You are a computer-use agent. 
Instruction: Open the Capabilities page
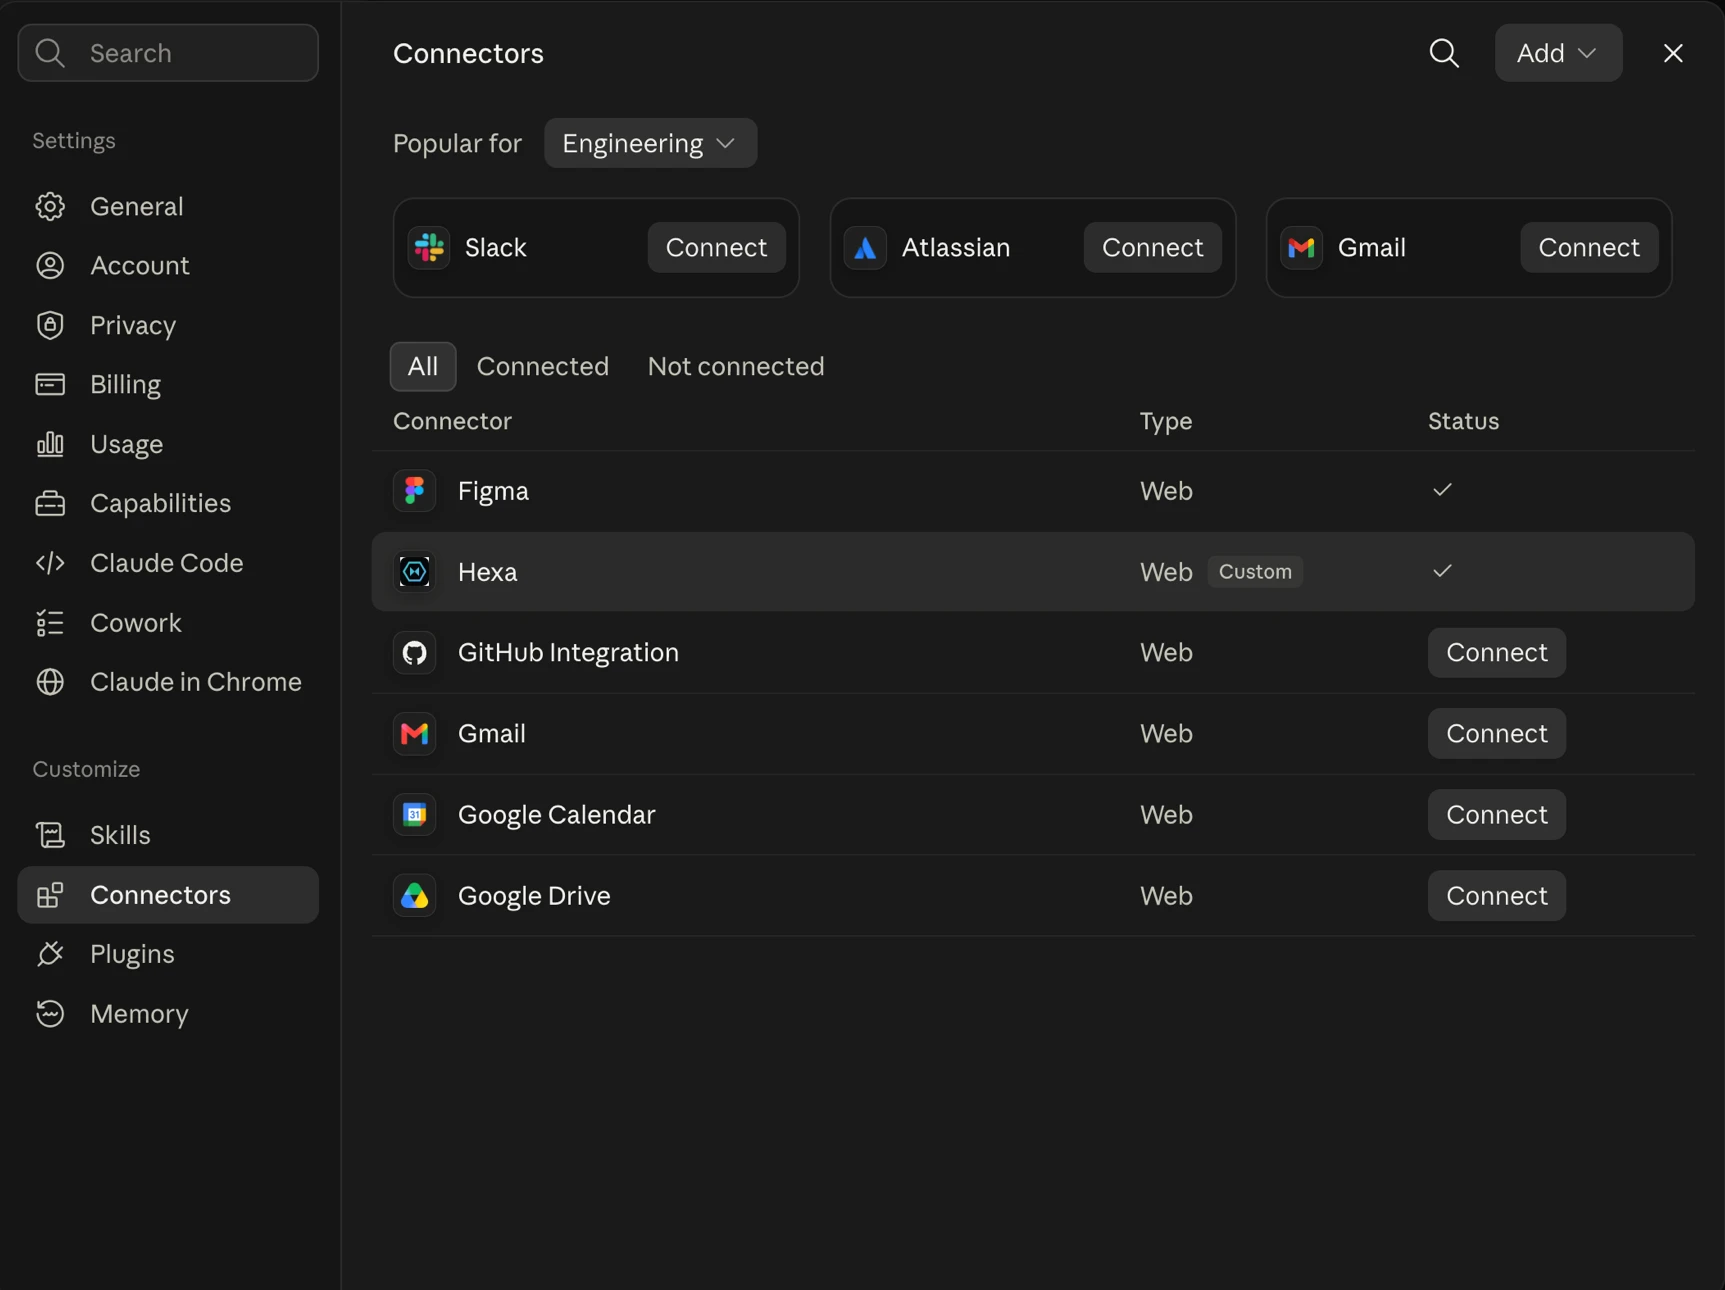(x=168, y=503)
